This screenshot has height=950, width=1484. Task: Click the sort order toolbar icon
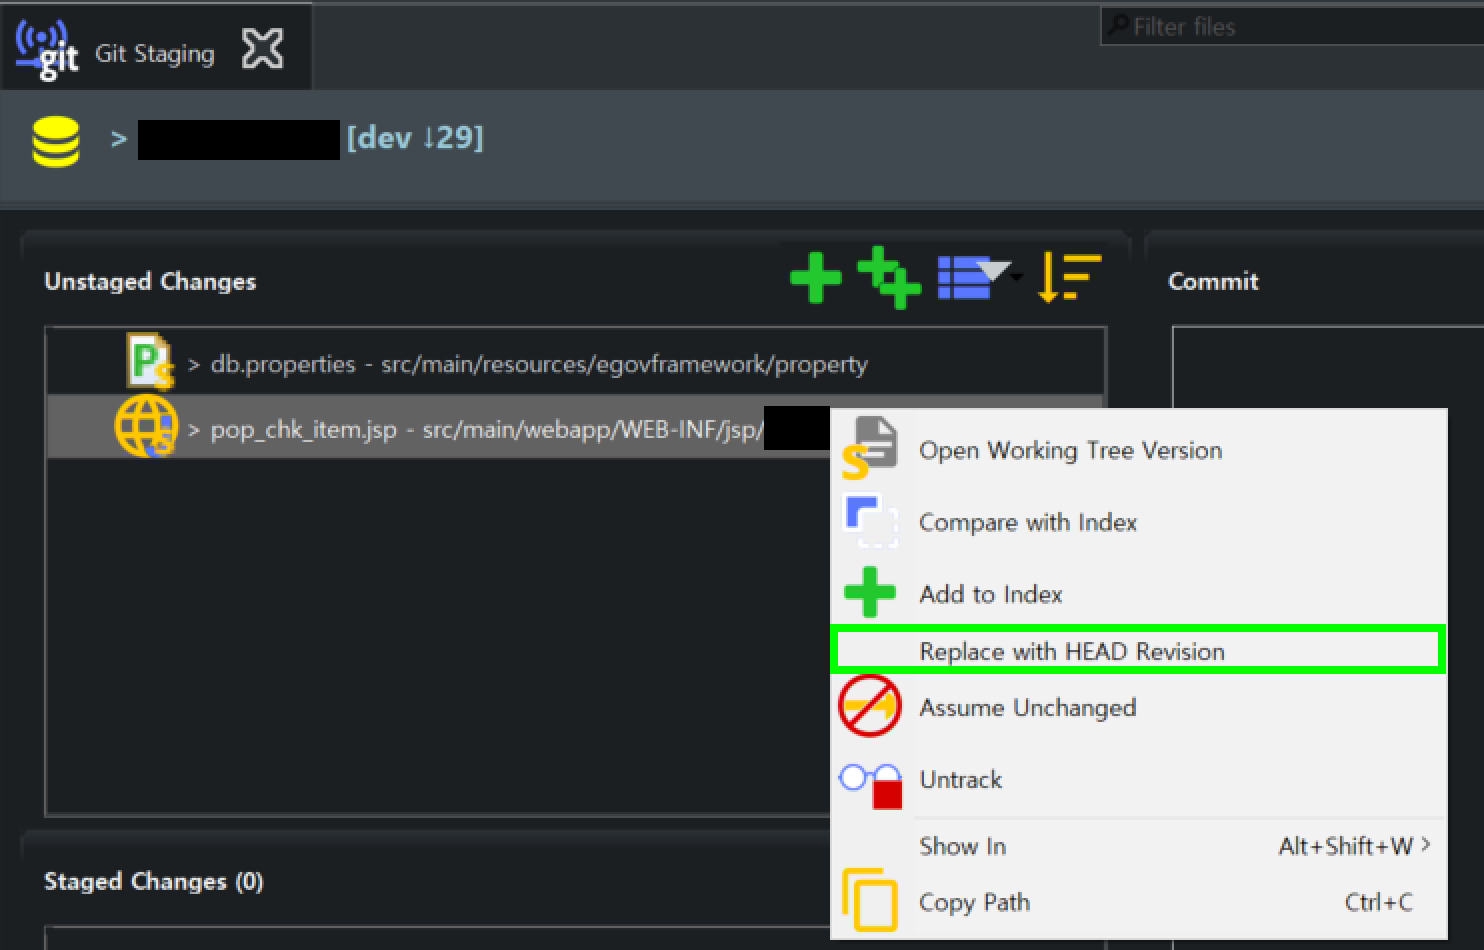[1069, 278]
